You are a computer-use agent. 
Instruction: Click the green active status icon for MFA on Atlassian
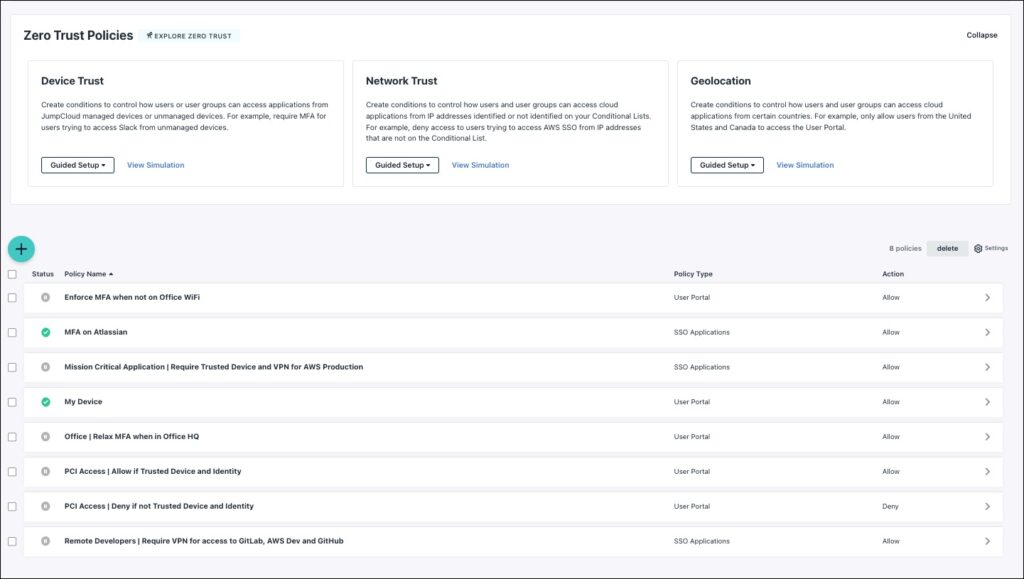[x=45, y=332]
